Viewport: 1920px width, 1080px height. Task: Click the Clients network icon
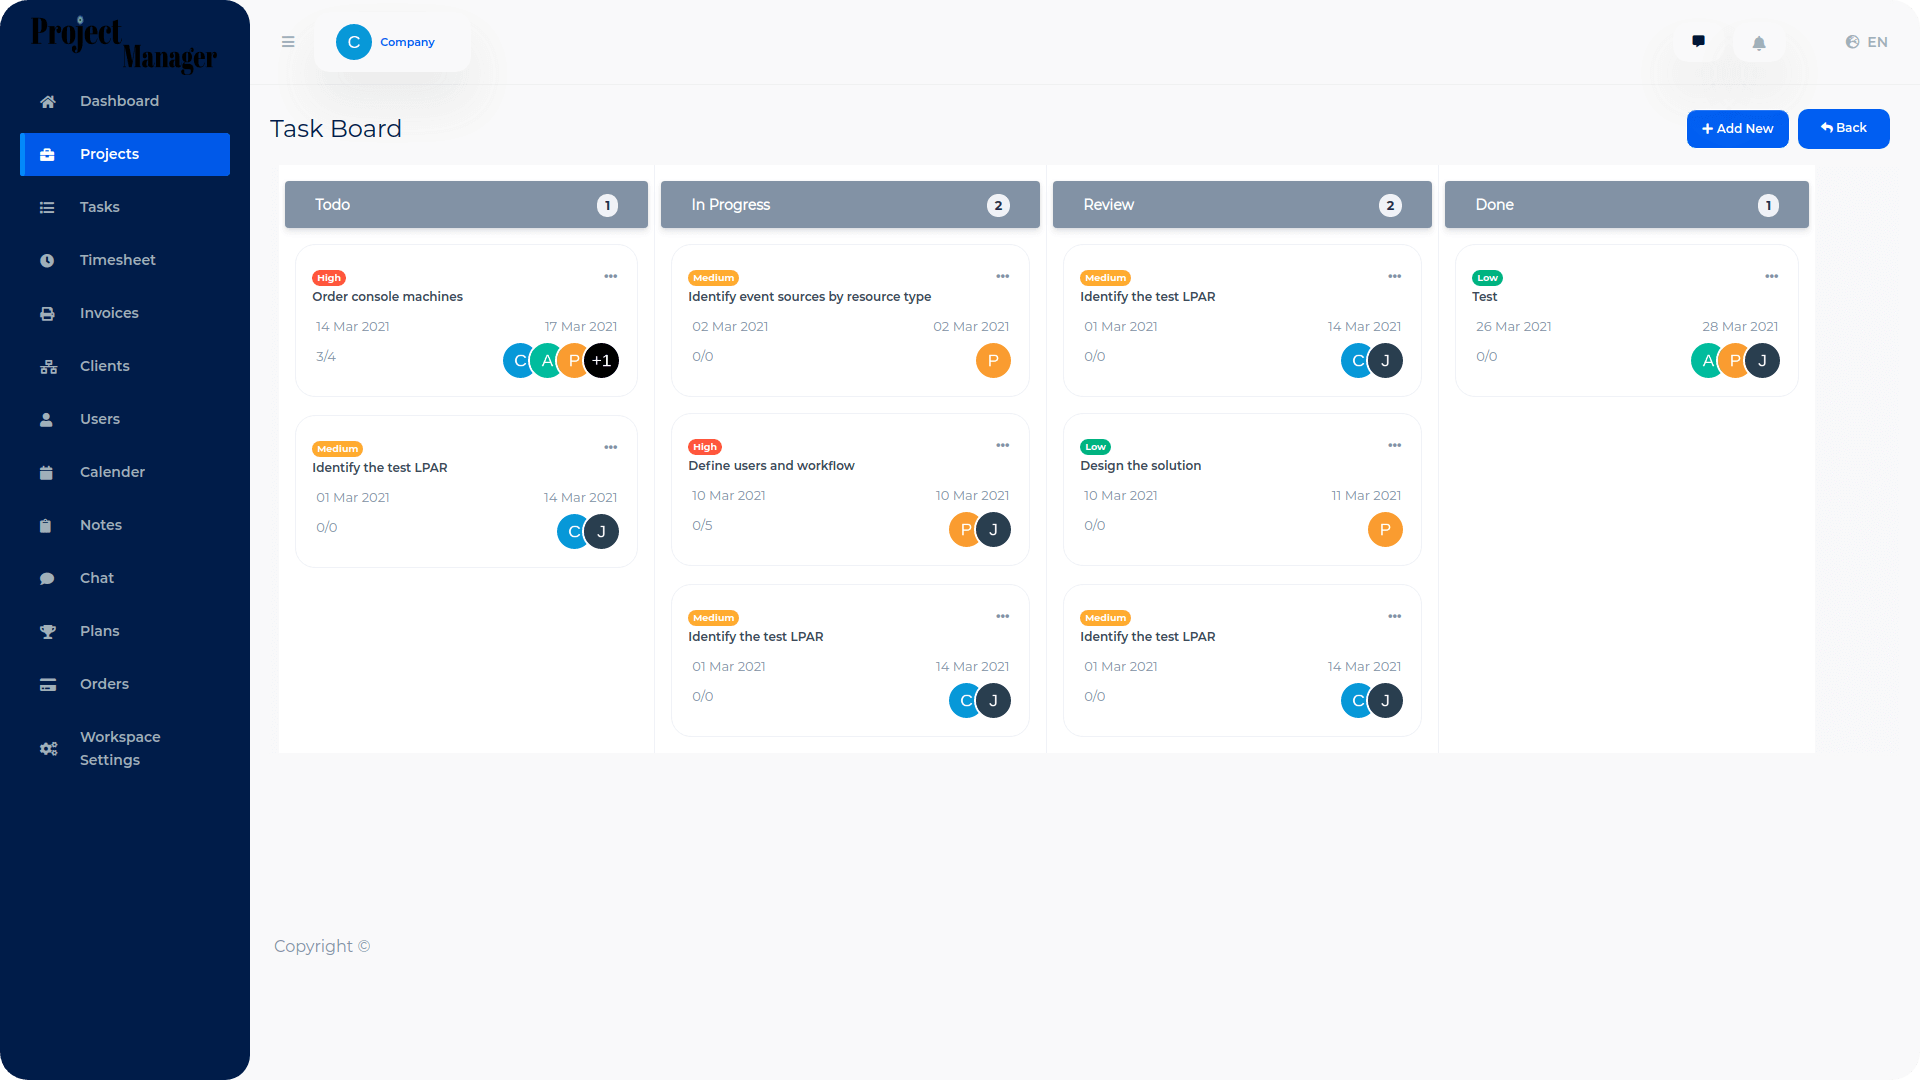point(48,367)
